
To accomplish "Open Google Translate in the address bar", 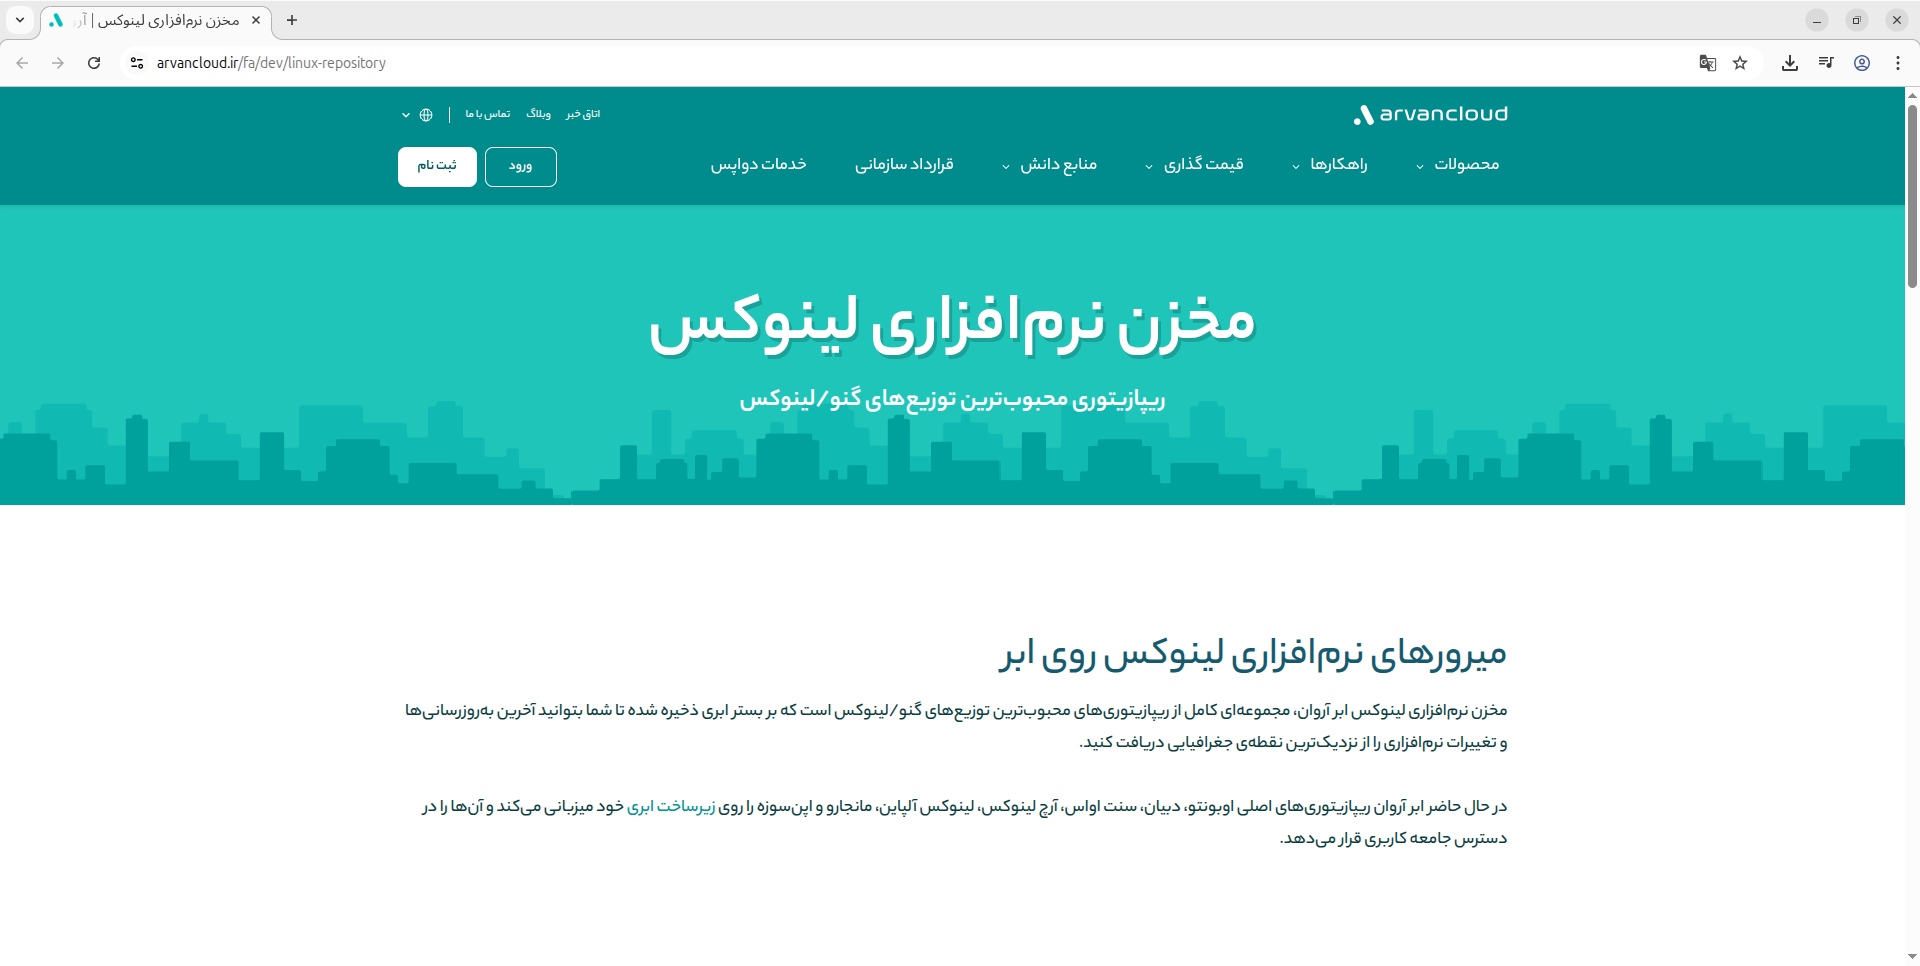I will (x=1707, y=62).
